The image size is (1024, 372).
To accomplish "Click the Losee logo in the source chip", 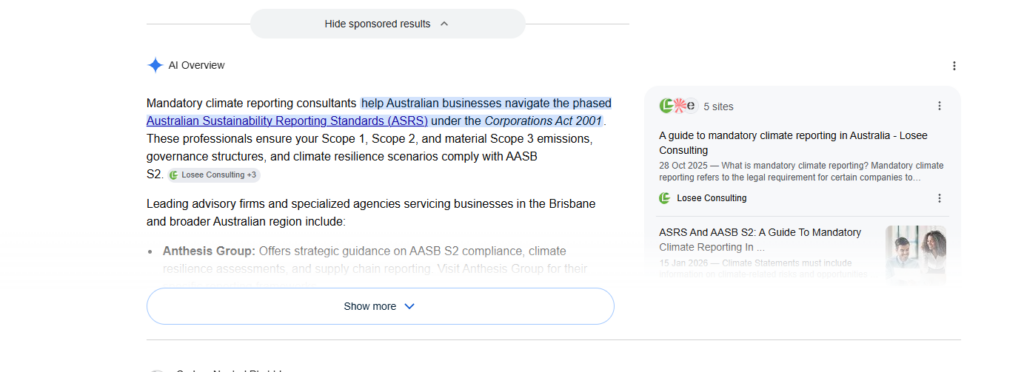I will point(174,175).
